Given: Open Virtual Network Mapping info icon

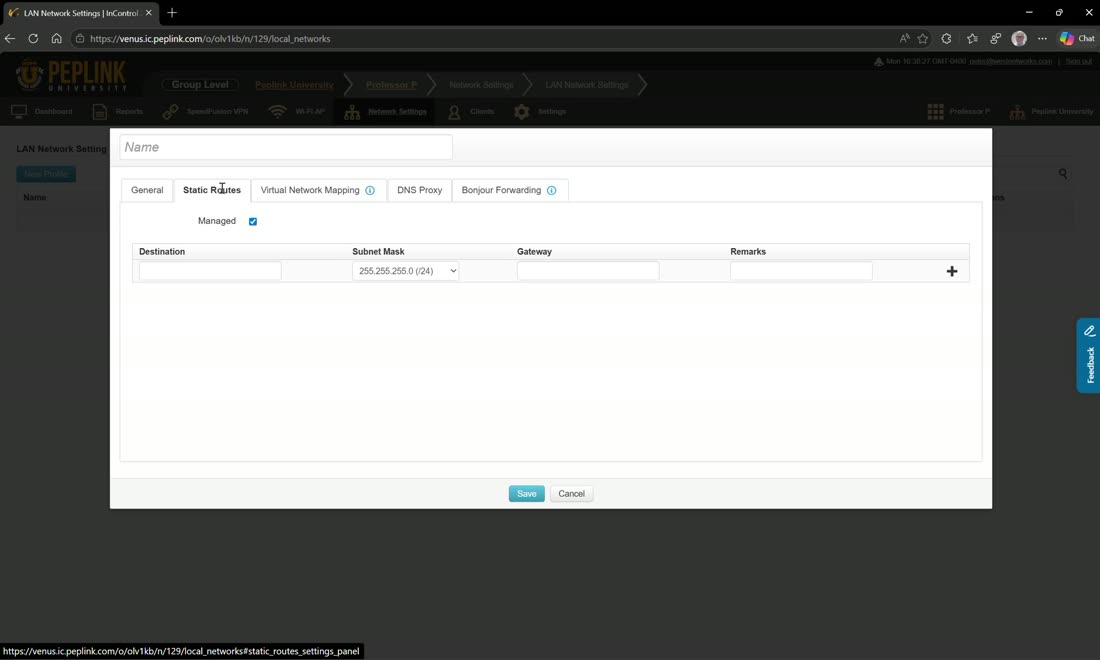Looking at the screenshot, I should coord(370,190).
